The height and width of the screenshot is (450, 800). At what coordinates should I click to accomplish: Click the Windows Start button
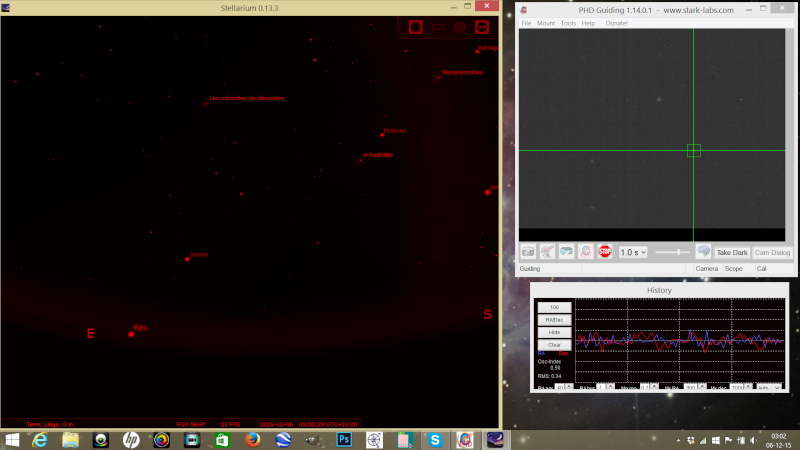12,440
